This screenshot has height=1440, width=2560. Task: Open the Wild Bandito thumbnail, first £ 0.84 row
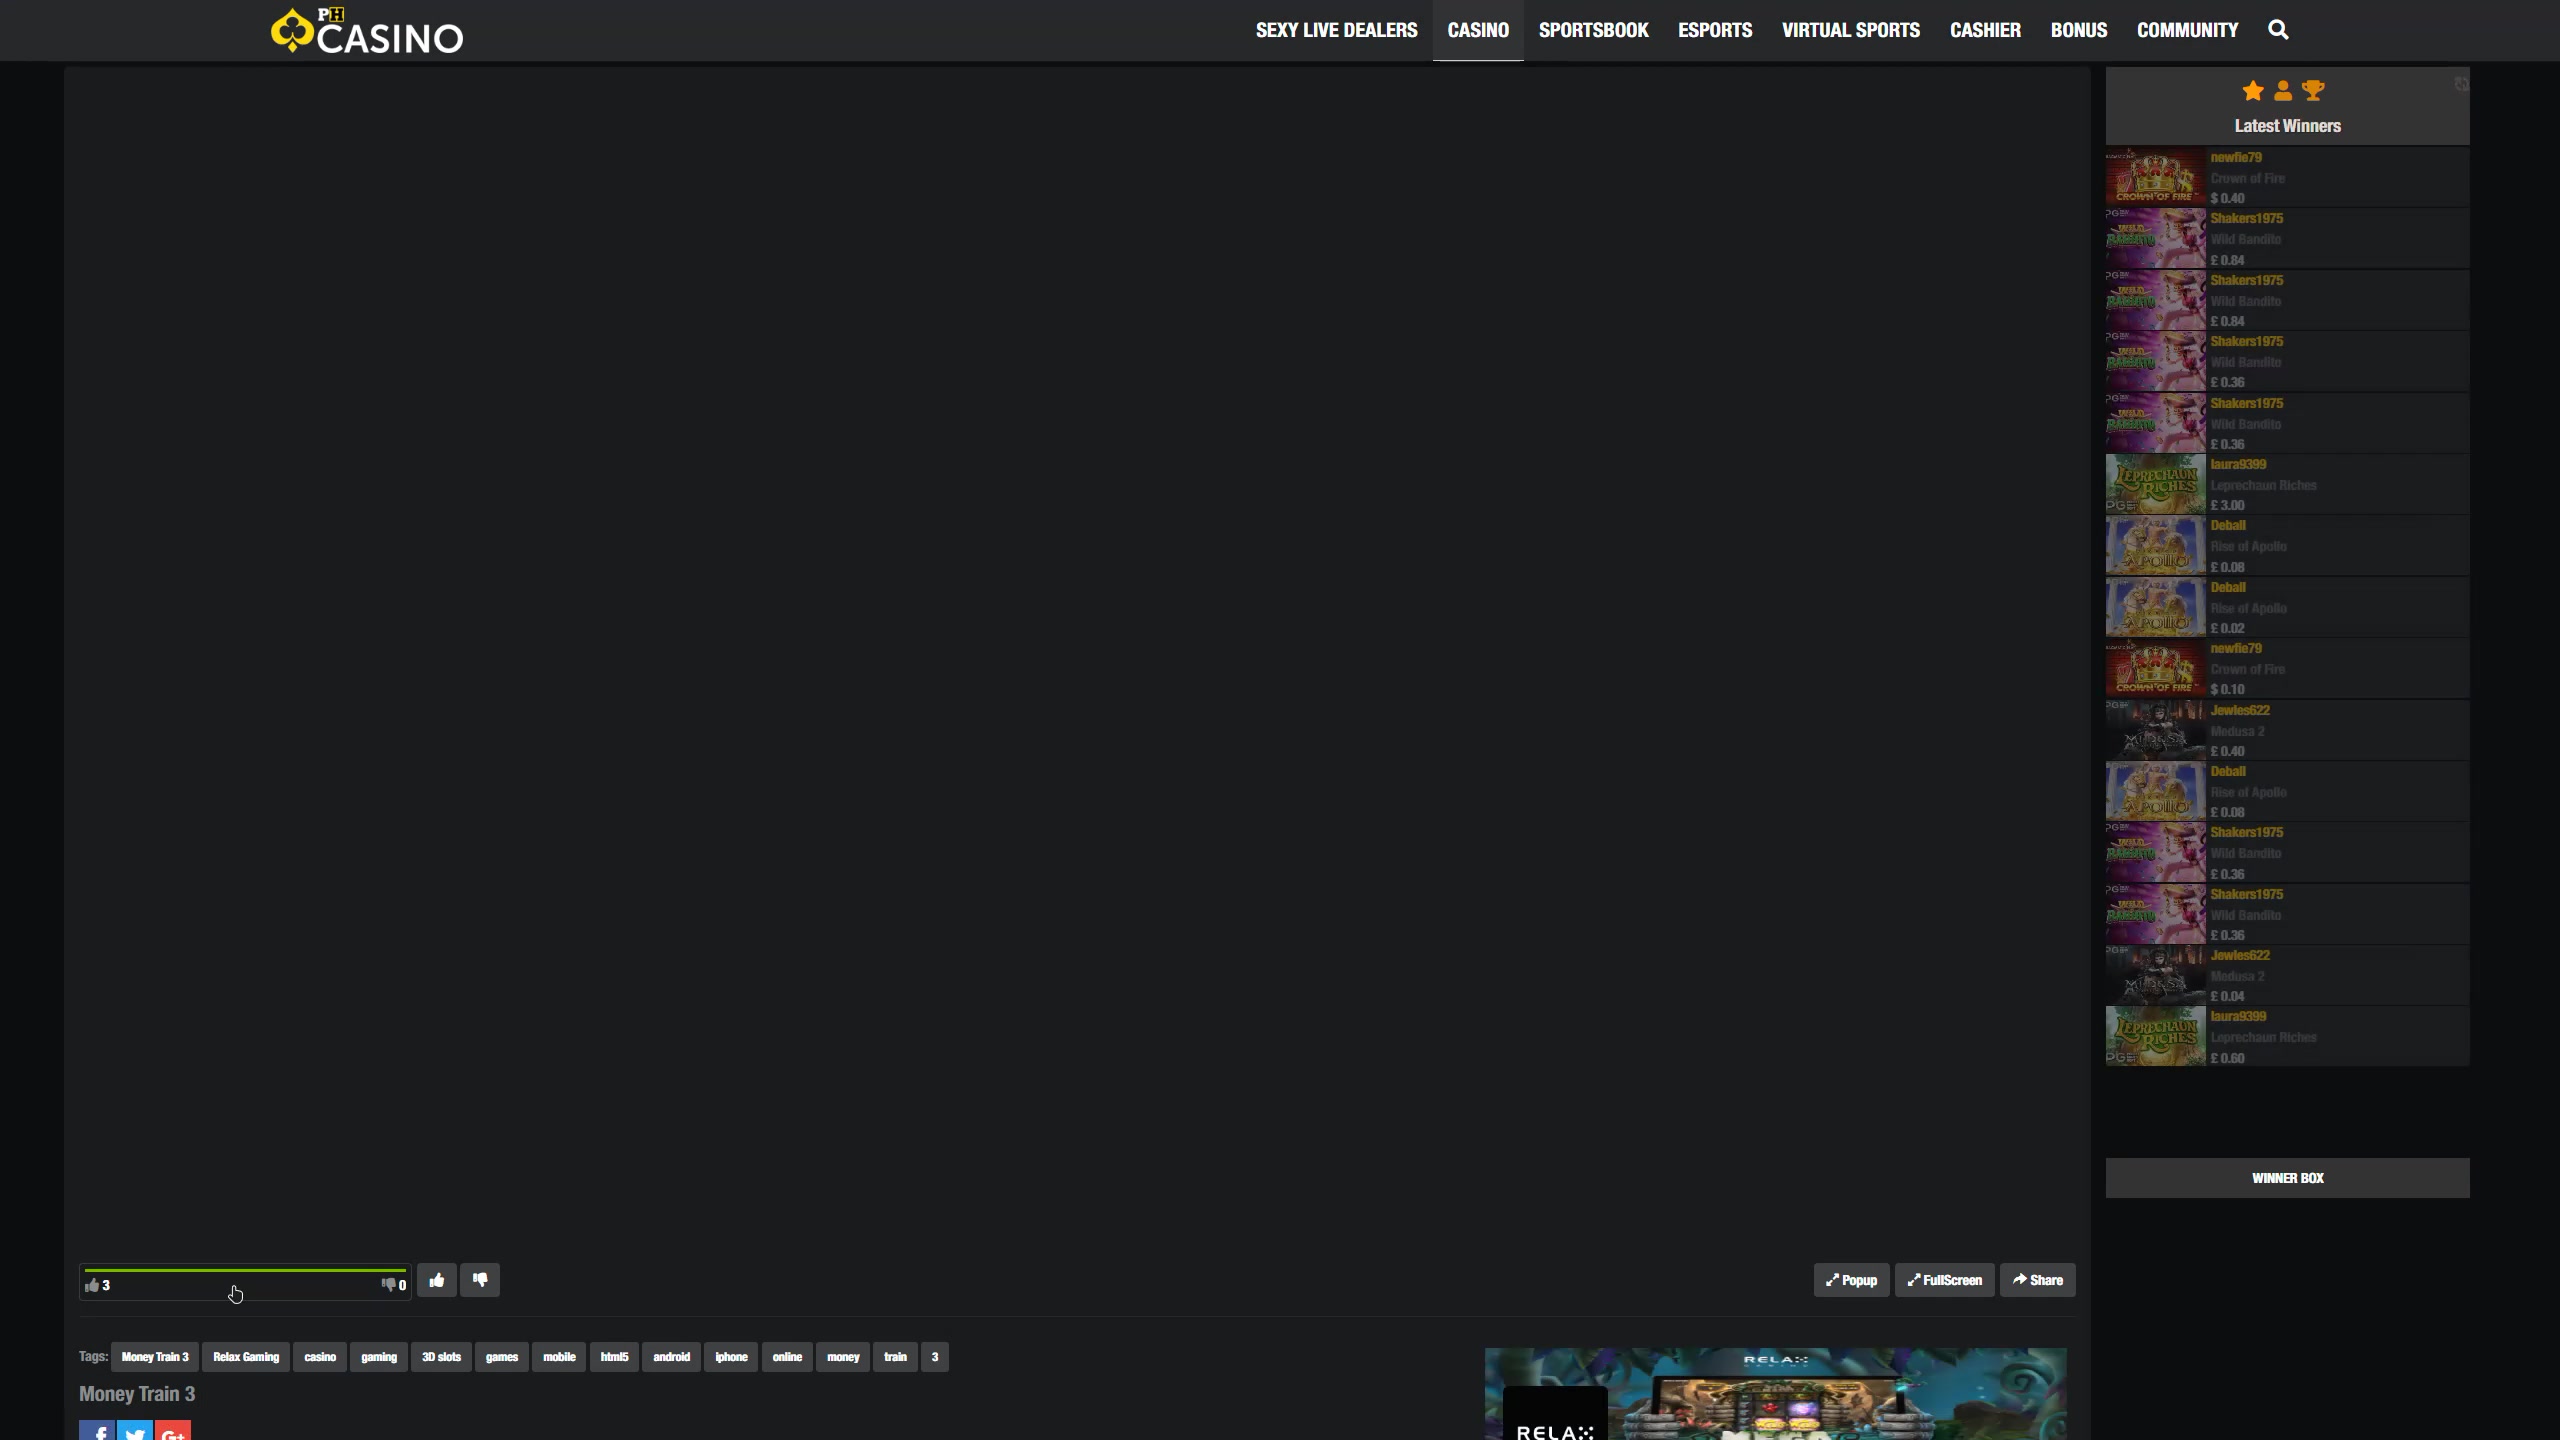coord(2156,238)
